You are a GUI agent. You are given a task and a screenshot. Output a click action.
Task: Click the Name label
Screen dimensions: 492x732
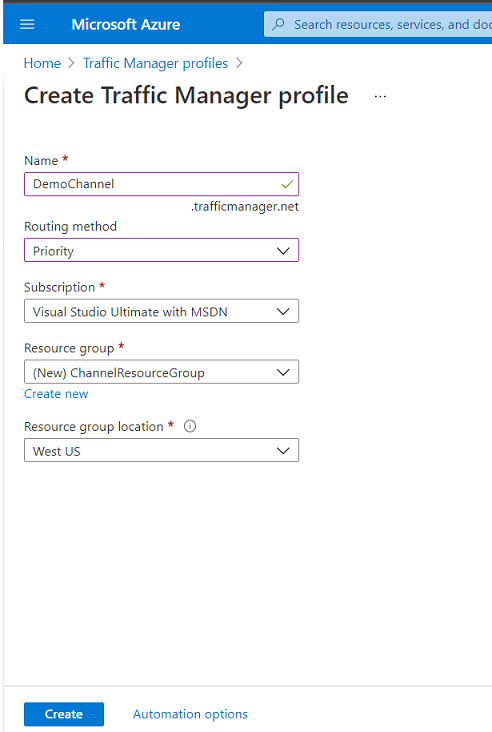[x=41, y=161]
